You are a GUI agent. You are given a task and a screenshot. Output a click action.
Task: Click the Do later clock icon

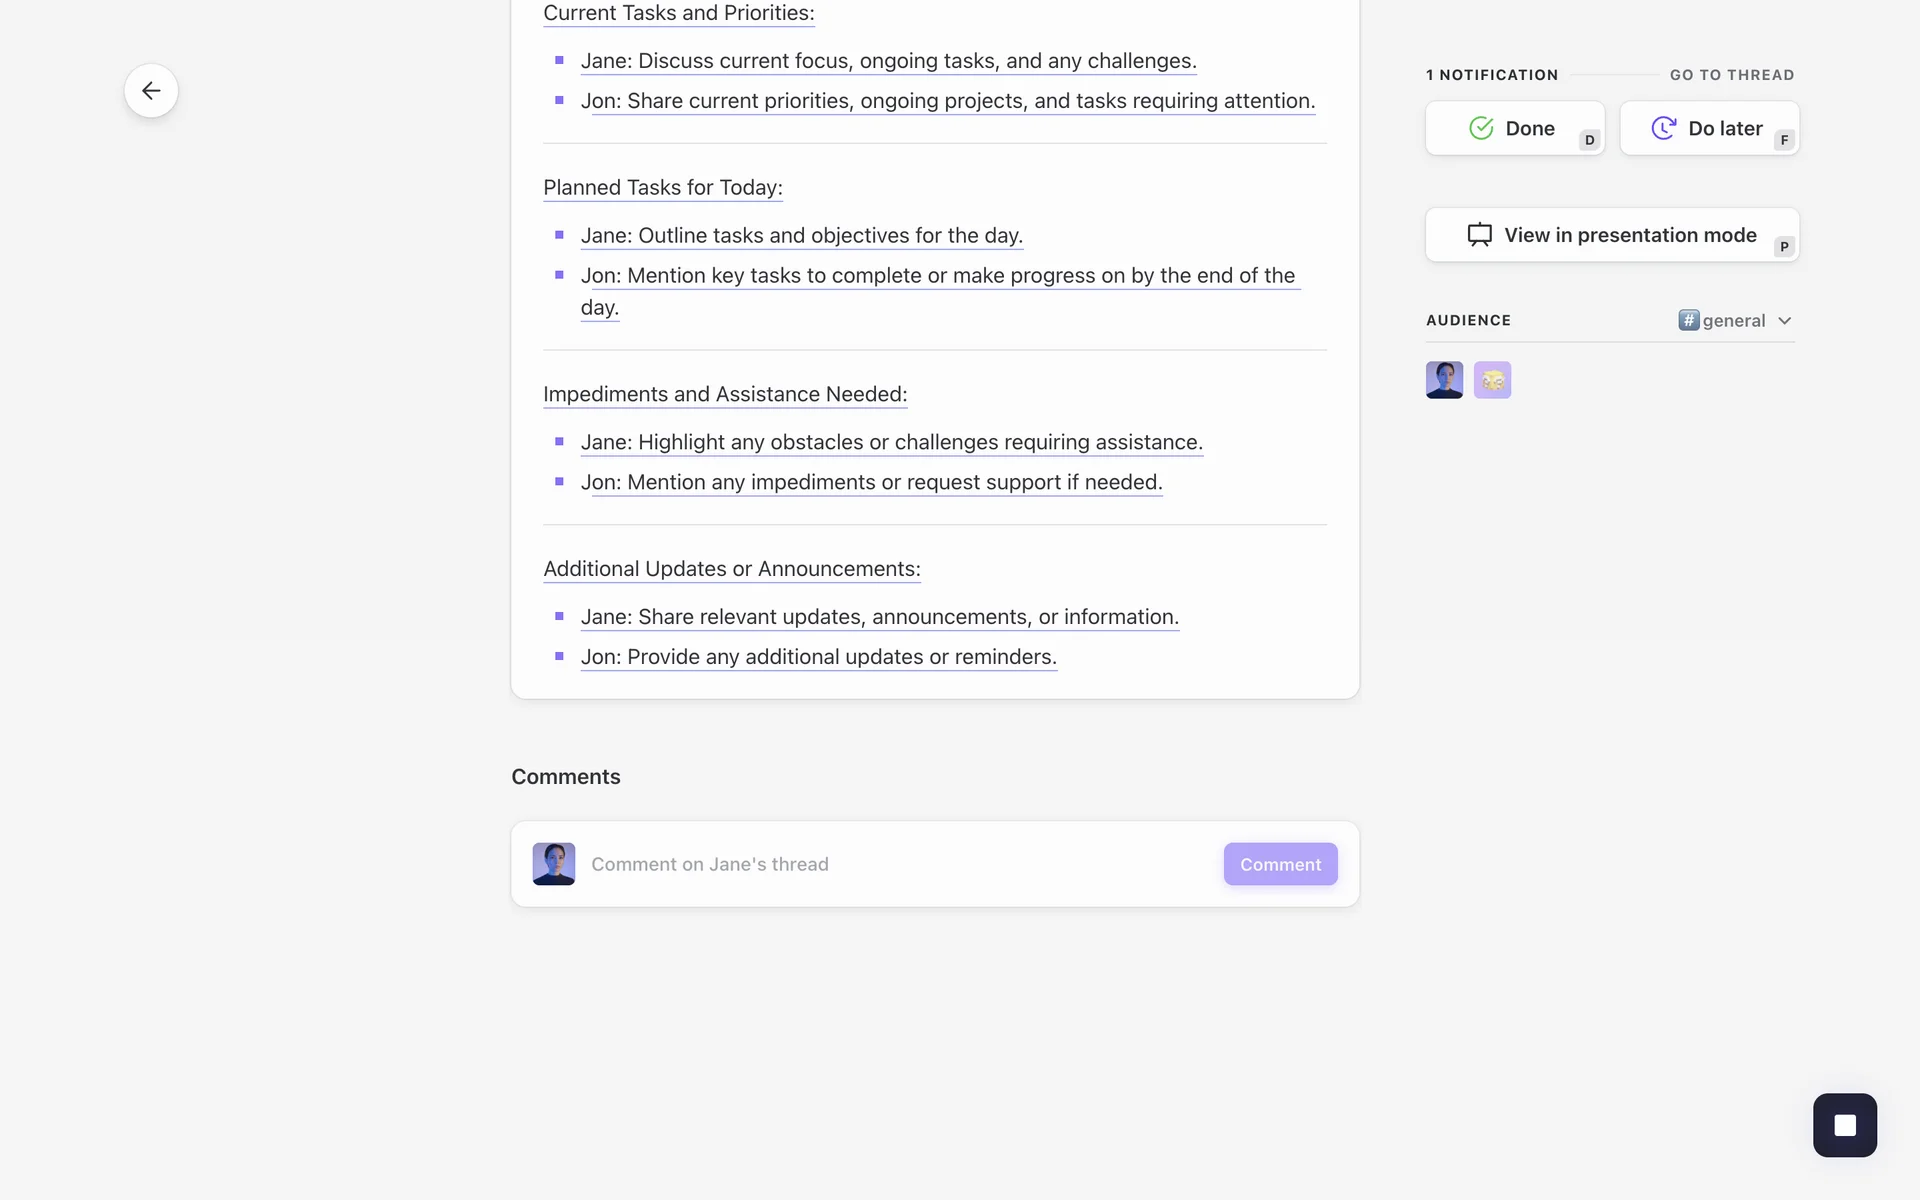coord(1663,128)
